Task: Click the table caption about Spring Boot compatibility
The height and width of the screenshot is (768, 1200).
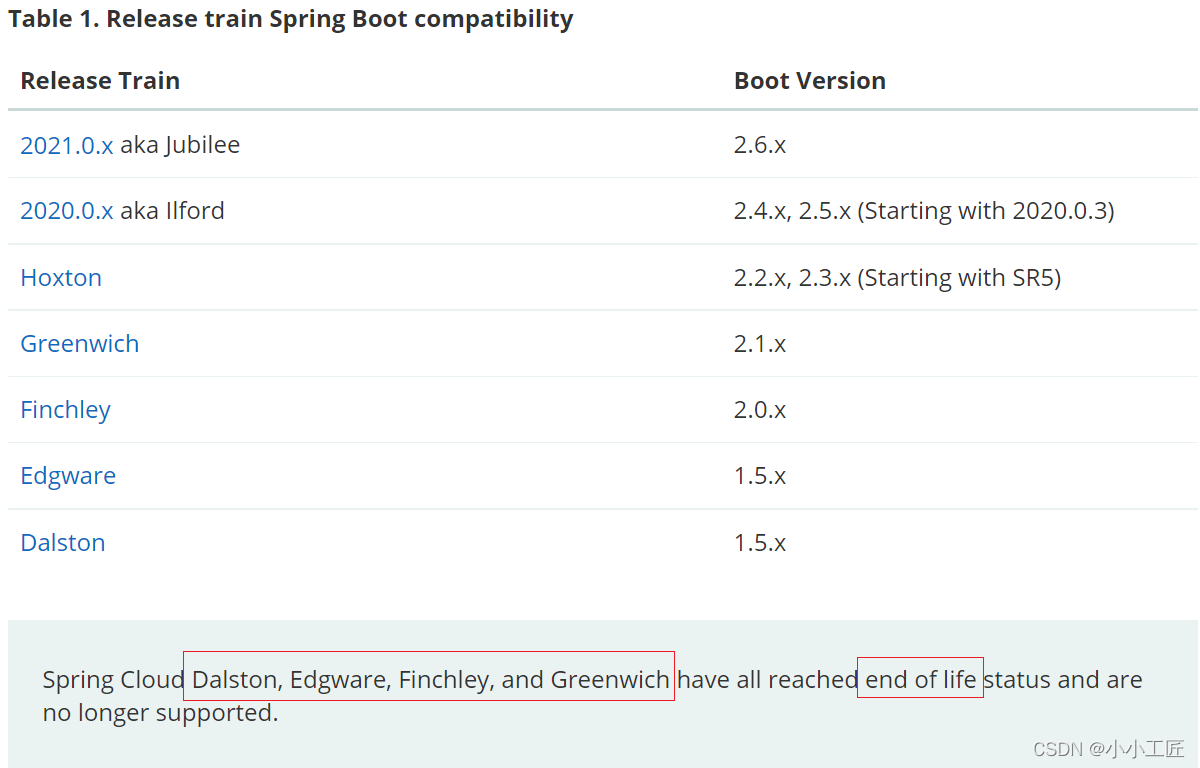Action: pyautogui.click(x=290, y=19)
